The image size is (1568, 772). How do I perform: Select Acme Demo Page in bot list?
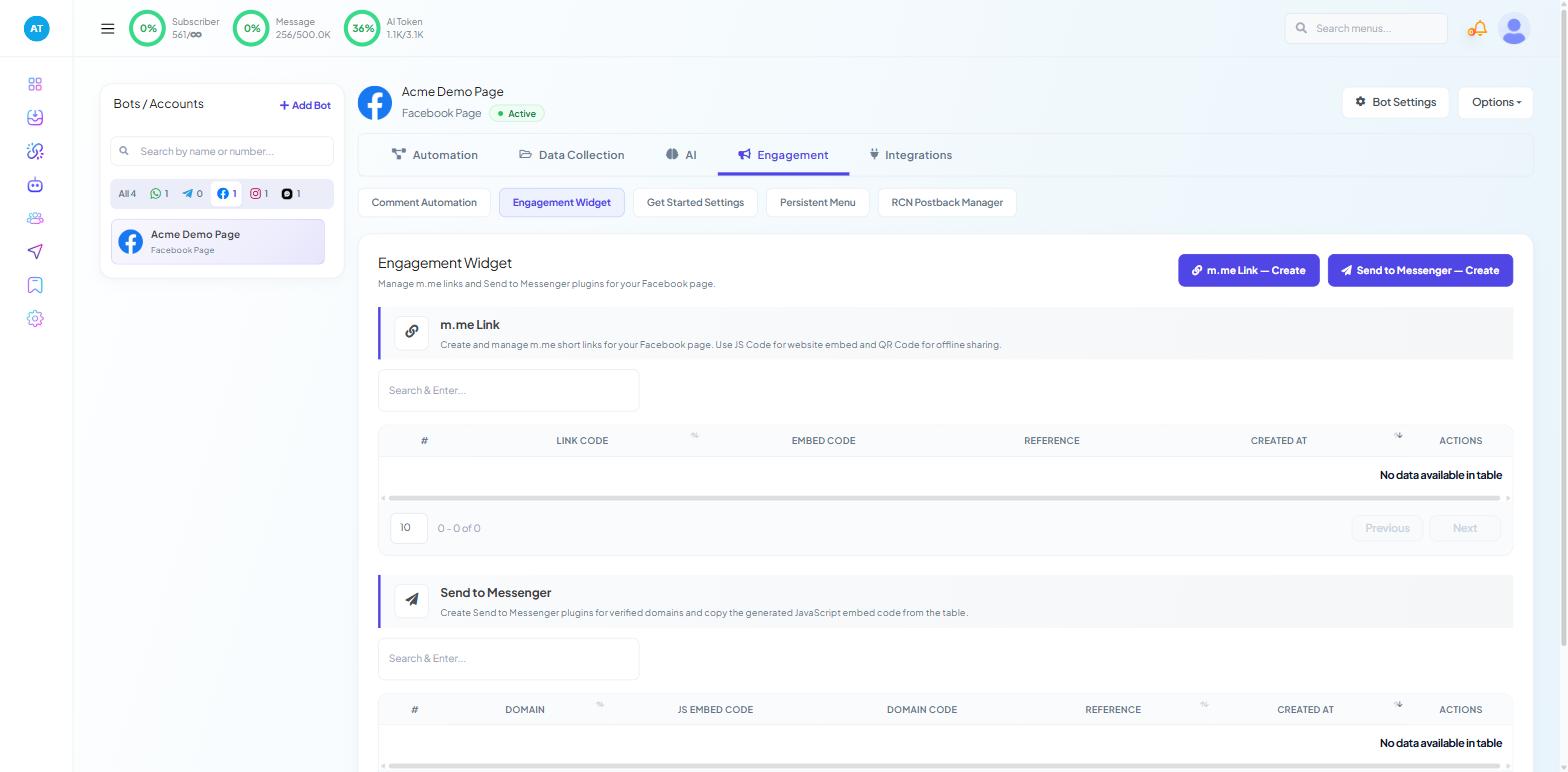point(218,242)
